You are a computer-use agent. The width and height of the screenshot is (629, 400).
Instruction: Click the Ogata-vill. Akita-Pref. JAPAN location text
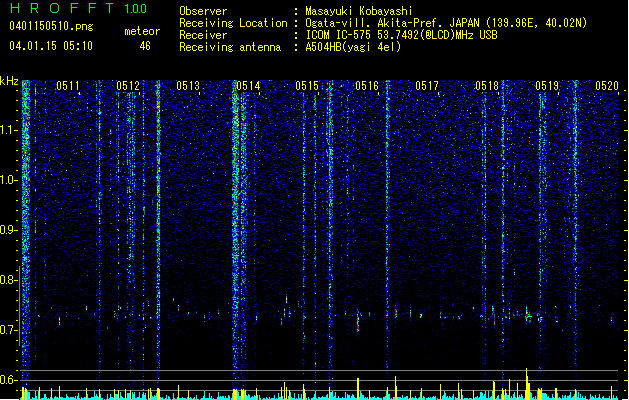(446, 23)
